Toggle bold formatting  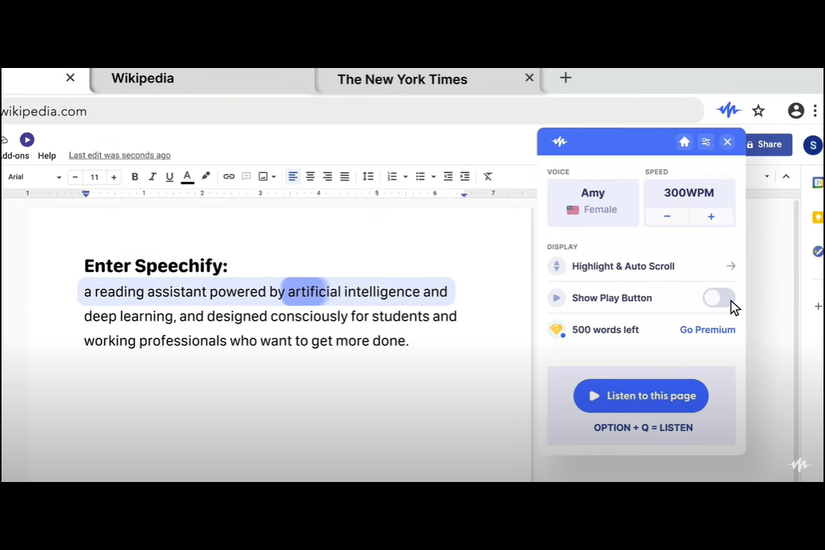point(135,176)
